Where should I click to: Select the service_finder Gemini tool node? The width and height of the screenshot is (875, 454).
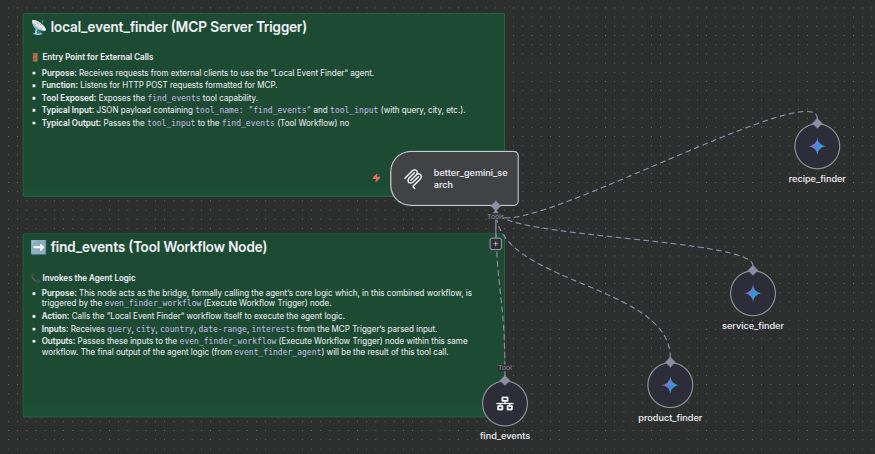tap(752, 293)
